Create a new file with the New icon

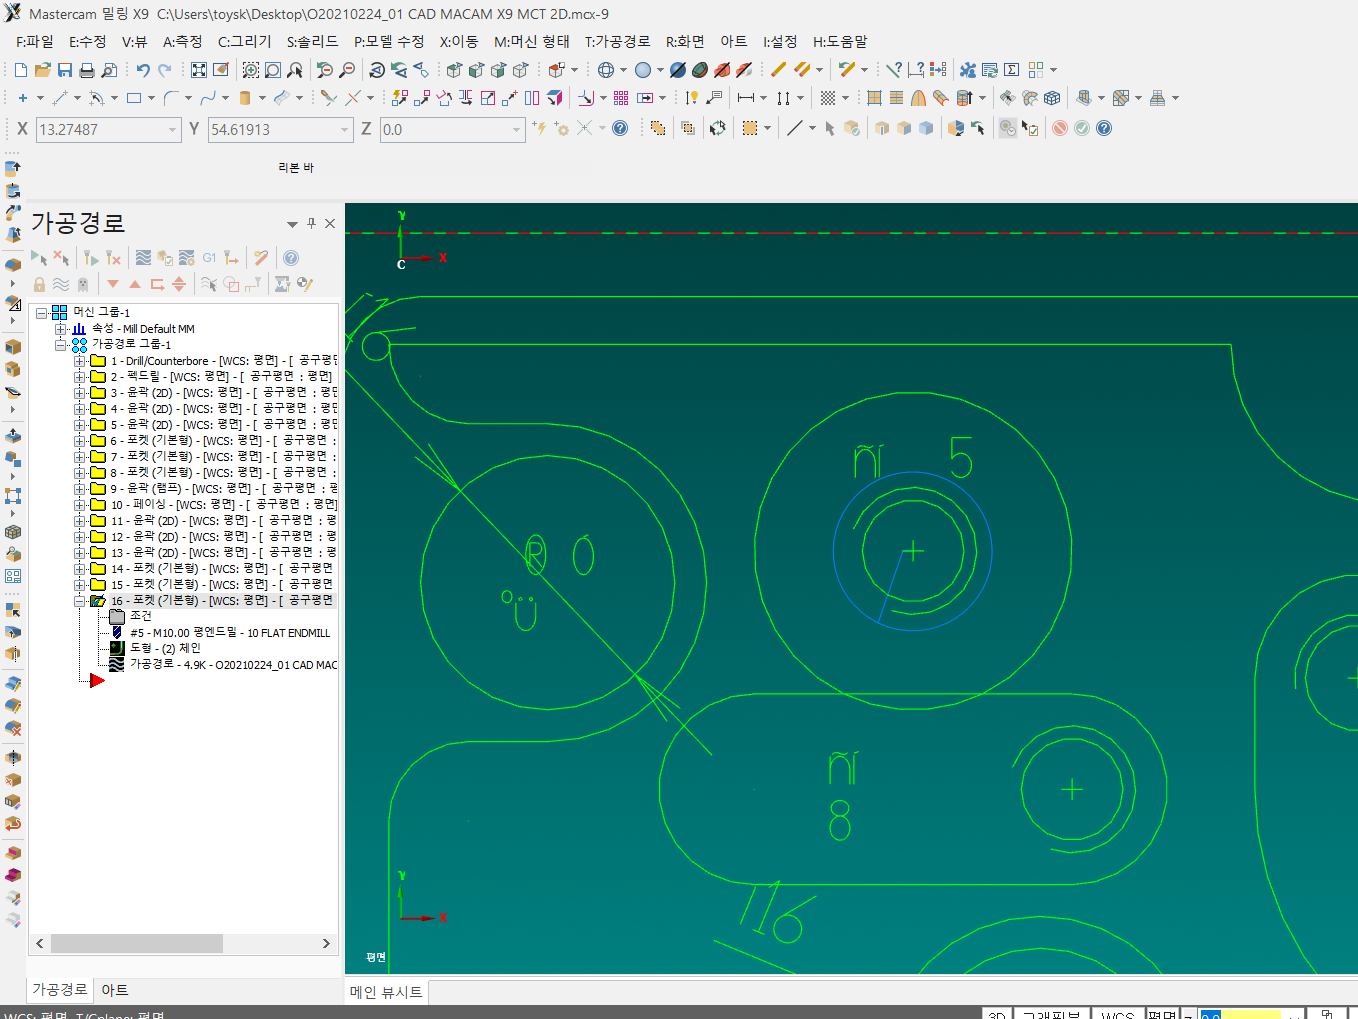point(21,70)
